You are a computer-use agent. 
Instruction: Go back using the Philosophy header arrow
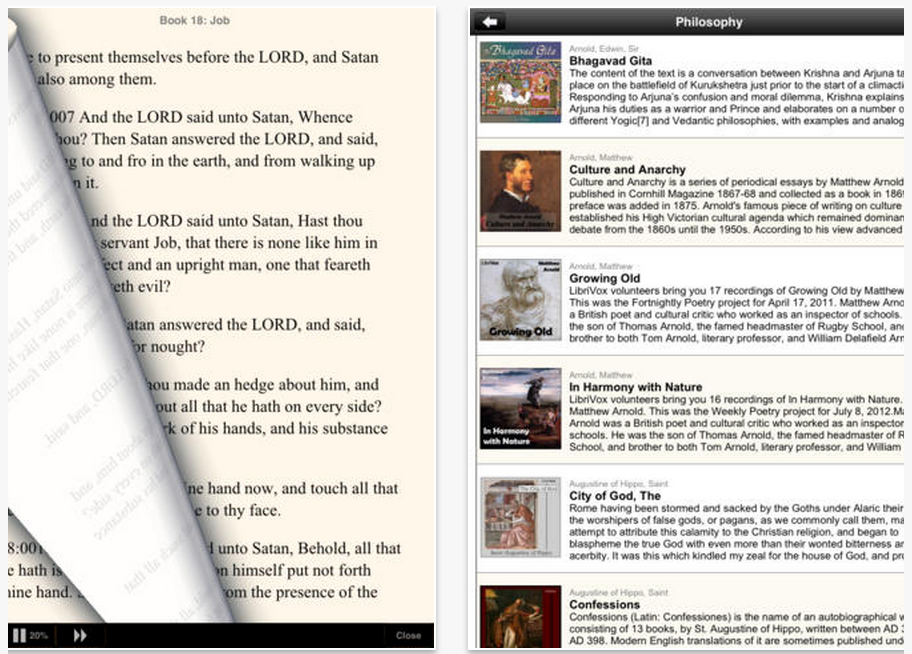[490, 22]
